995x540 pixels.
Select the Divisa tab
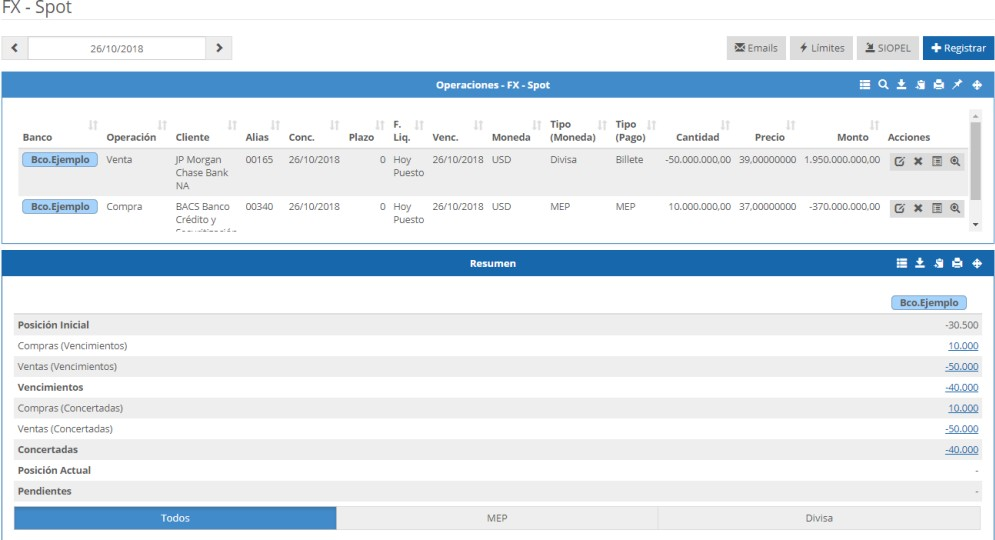coord(819,518)
